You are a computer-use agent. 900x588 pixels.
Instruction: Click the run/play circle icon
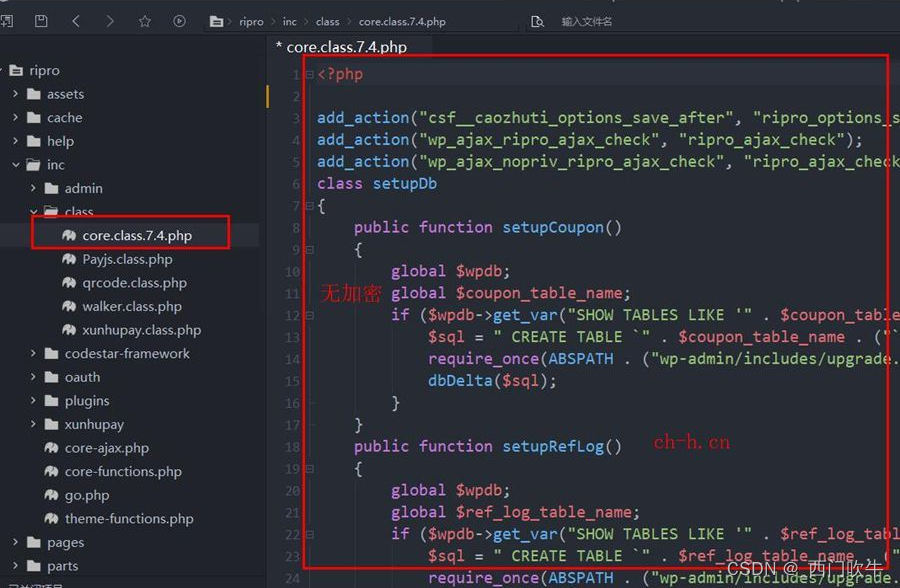pos(179,21)
